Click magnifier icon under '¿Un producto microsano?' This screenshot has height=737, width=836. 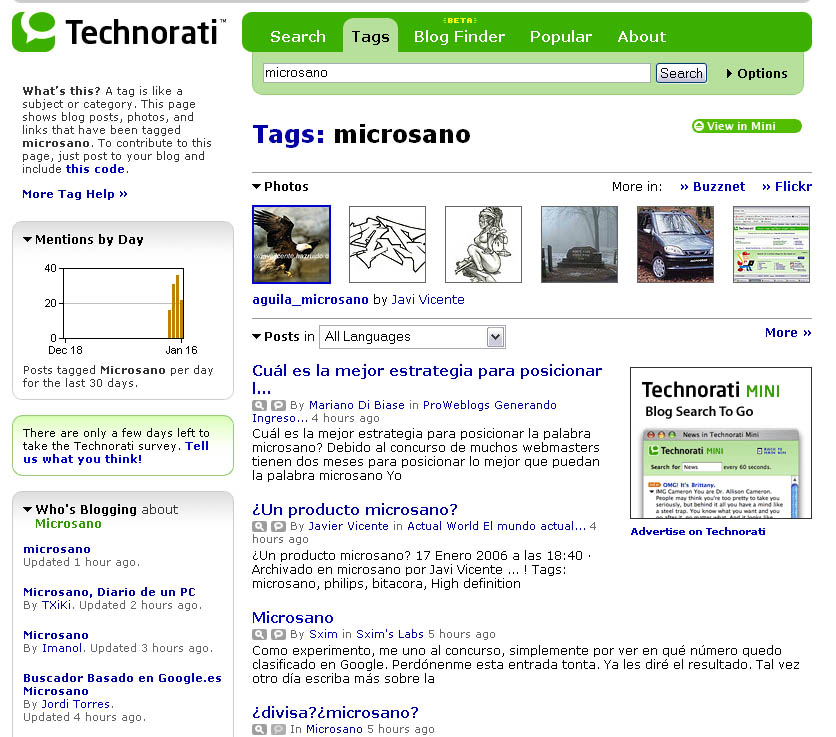259,526
